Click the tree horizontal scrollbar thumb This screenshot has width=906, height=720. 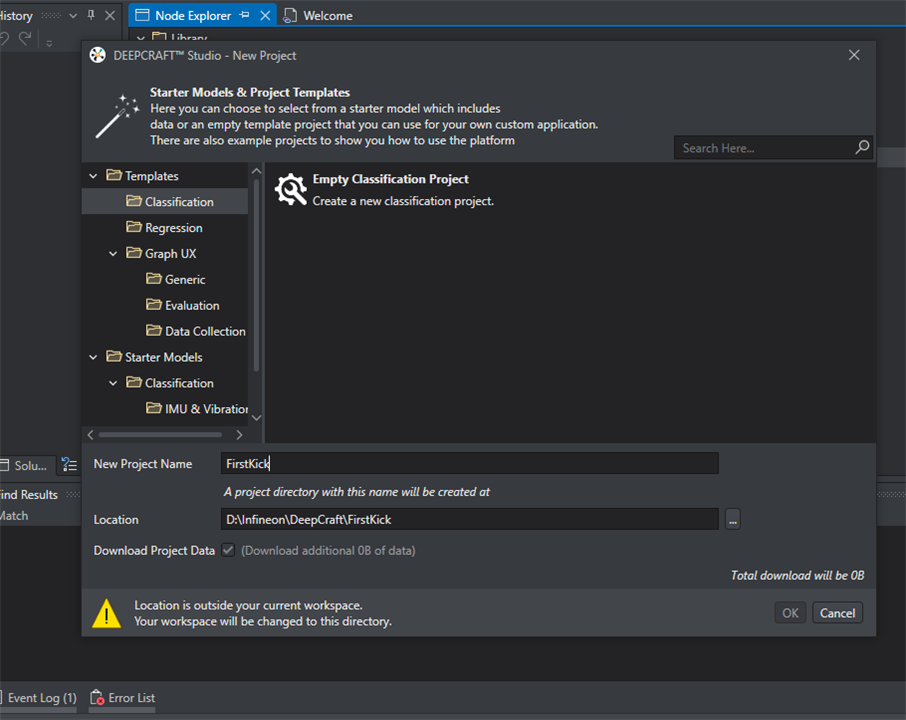click(x=160, y=435)
